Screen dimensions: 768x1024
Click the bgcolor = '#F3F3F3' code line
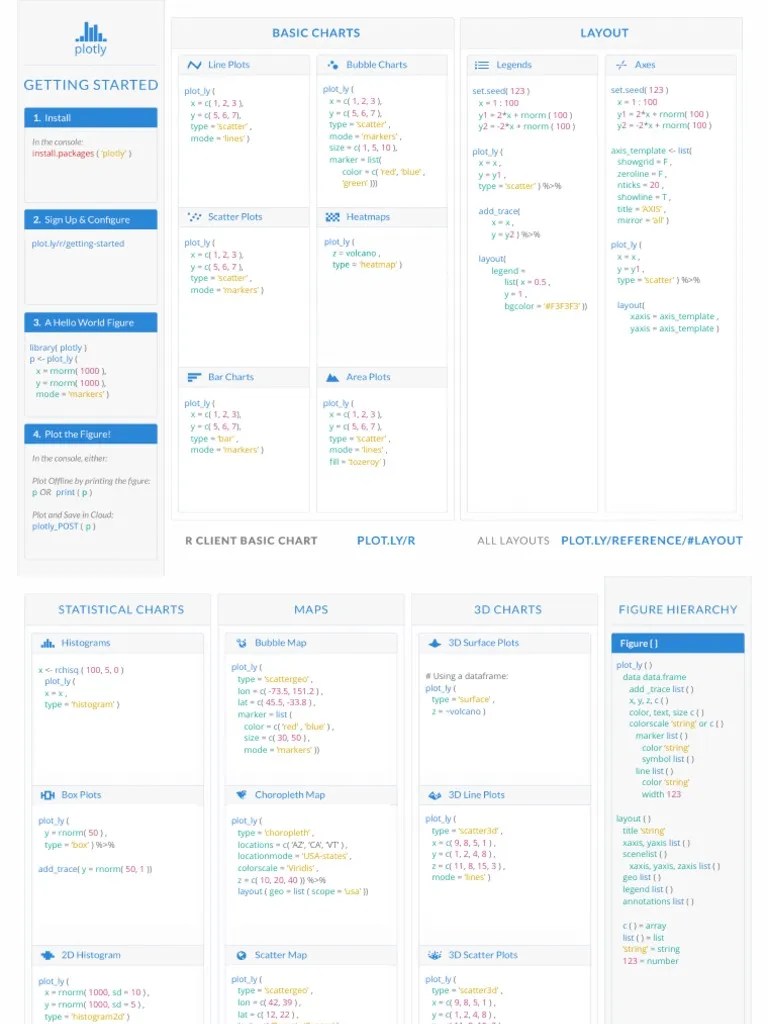545,306
